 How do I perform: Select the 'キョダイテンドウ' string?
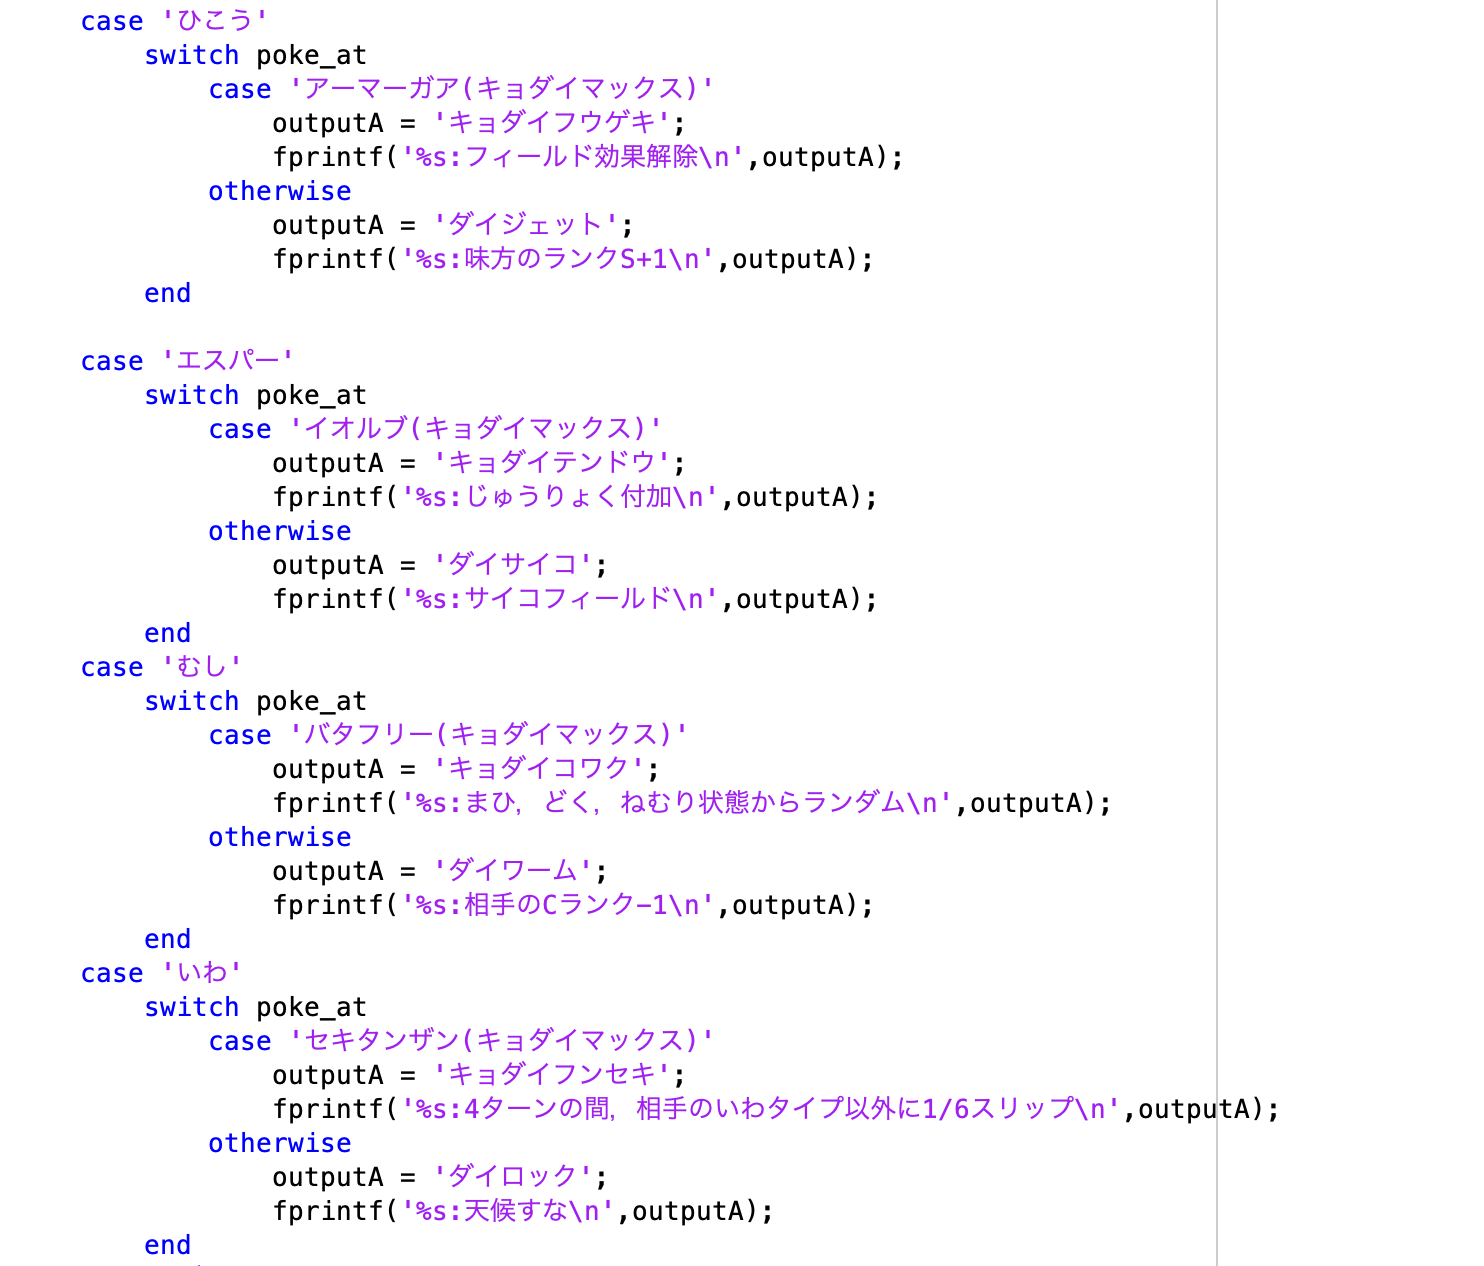click(552, 463)
